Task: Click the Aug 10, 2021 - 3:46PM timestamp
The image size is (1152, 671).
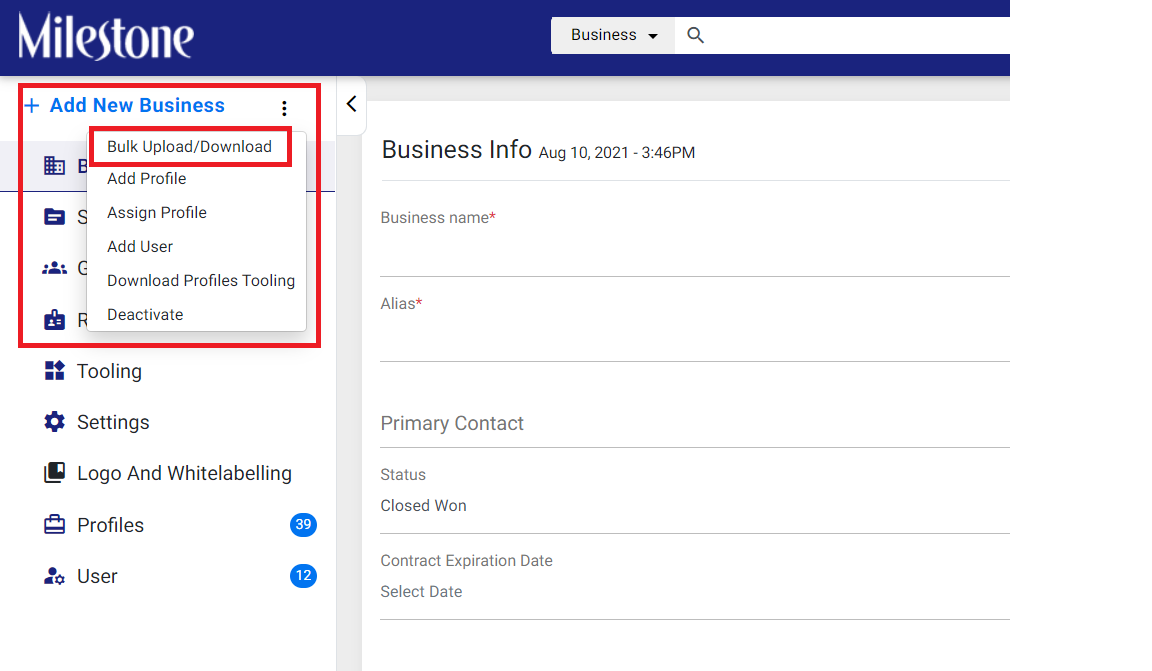Action: click(616, 153)
